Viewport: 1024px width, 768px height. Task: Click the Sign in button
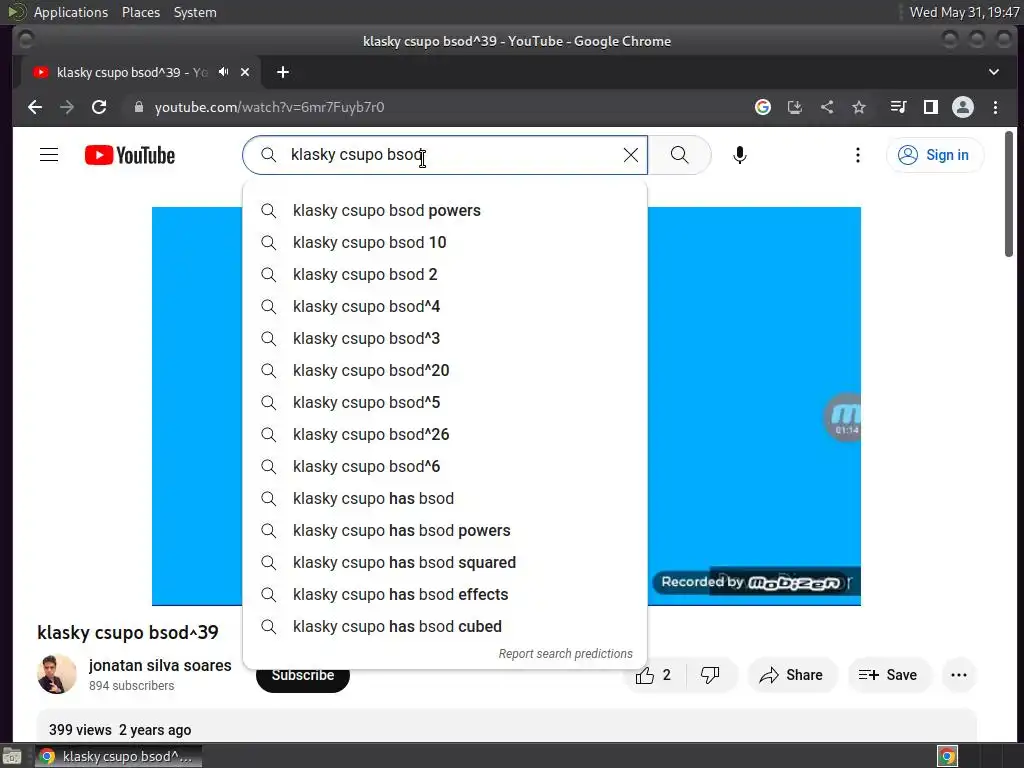934,155
